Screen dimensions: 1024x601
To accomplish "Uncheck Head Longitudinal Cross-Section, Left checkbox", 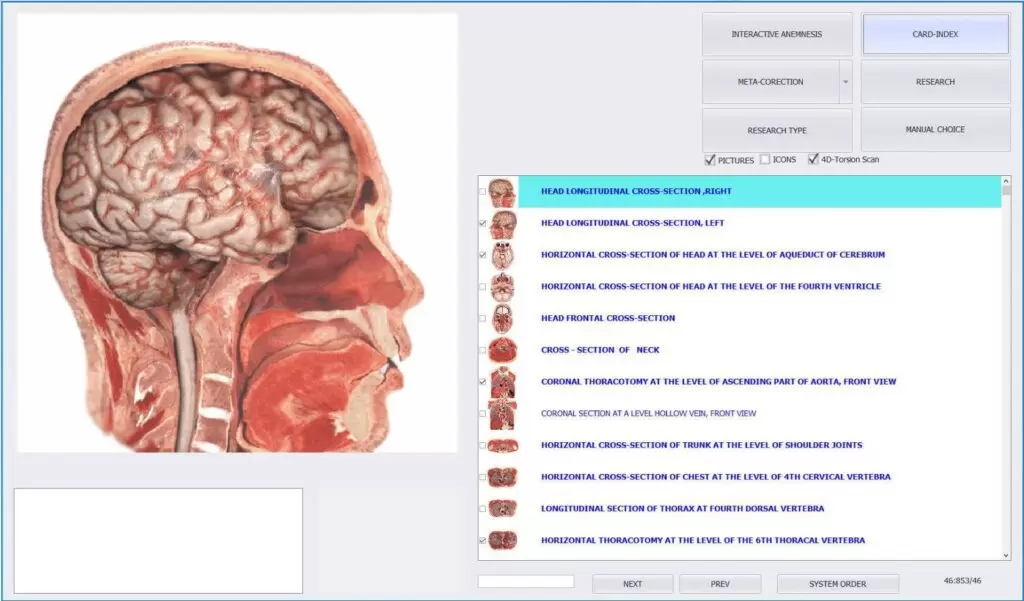I will point(483,224).
